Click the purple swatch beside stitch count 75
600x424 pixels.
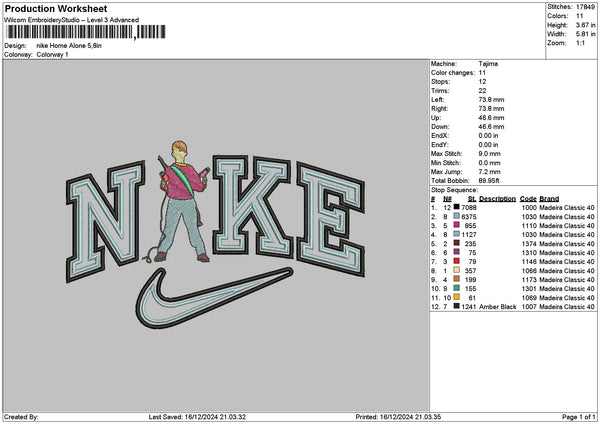click(457, 252)
